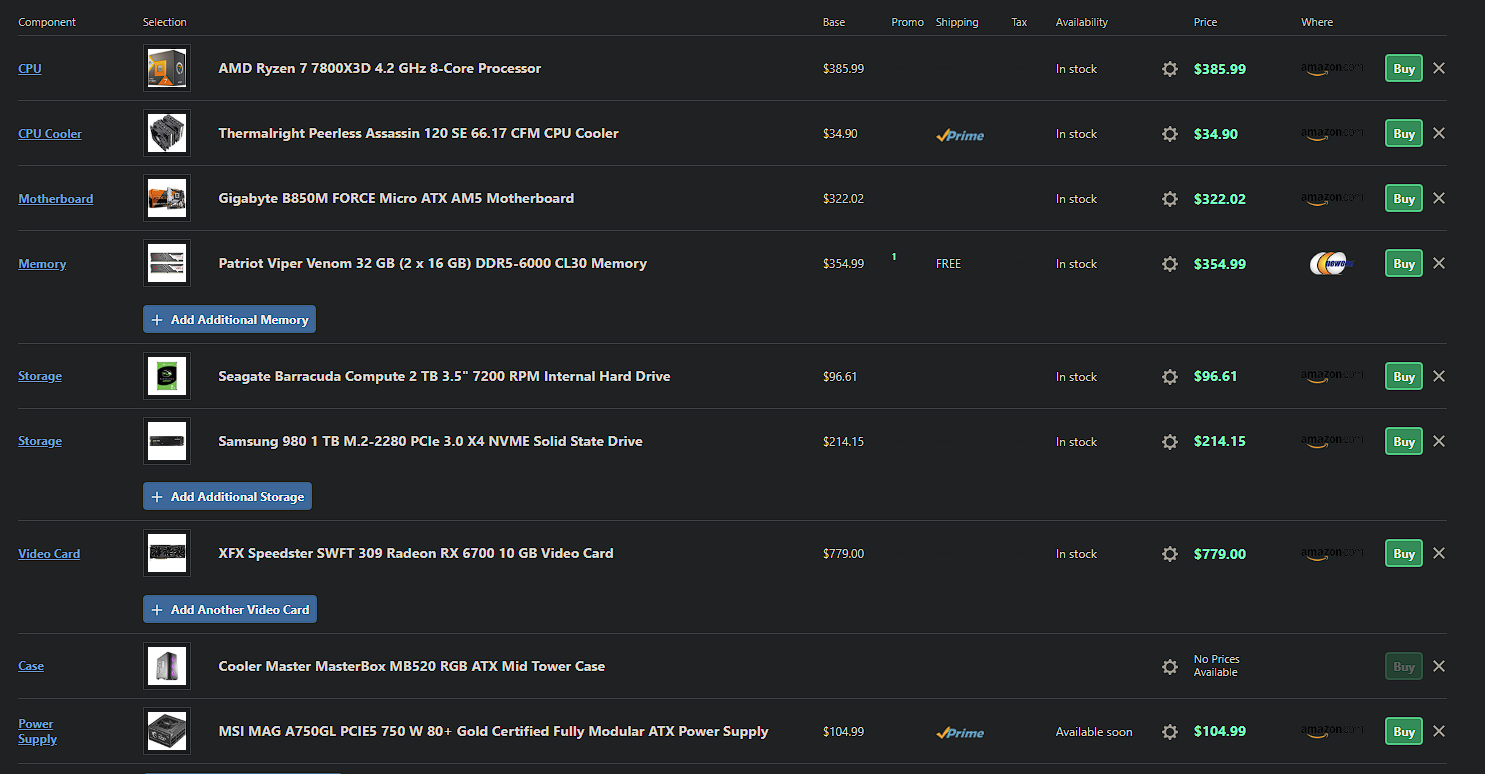Open AMD Ryzen 7 7800X3D product thumbnail

(x=167, y=69)
